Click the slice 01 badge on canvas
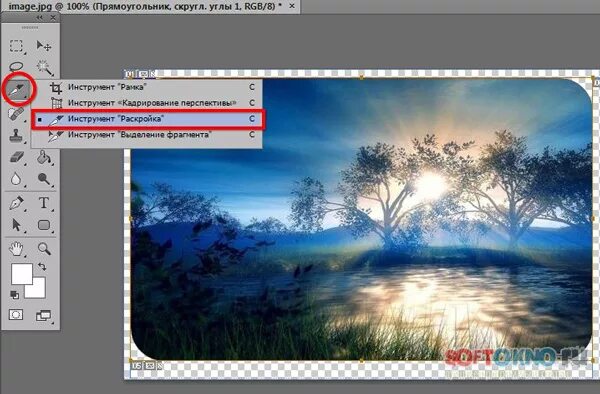 click(x=130, y=74)
